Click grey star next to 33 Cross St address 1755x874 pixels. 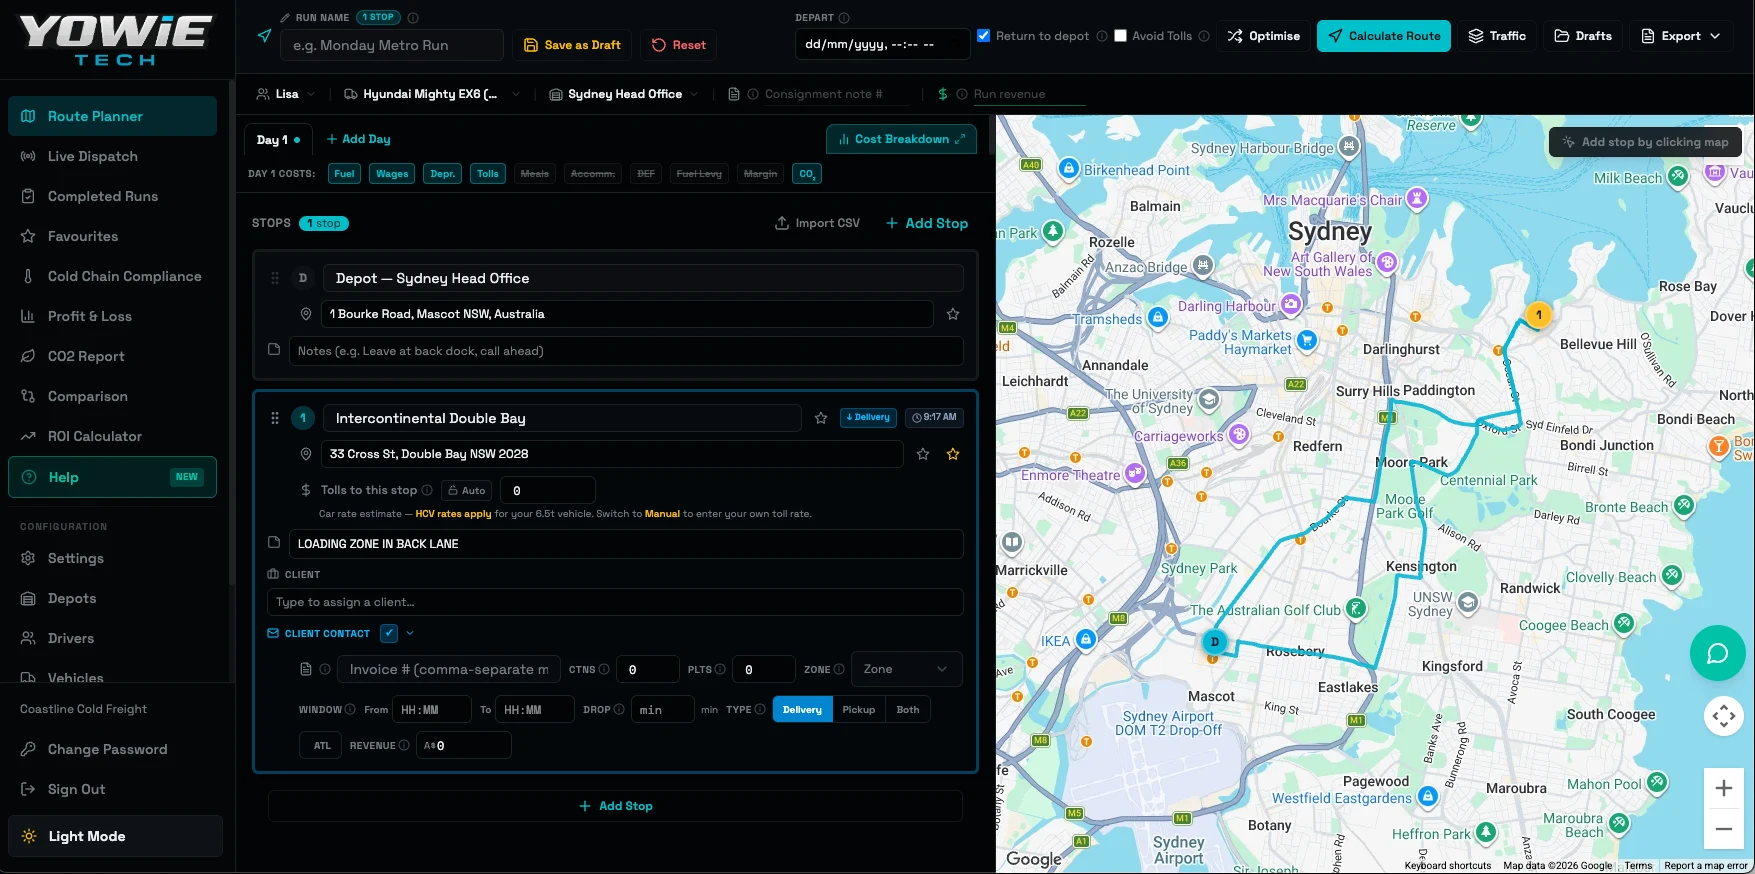pos(923,454)
